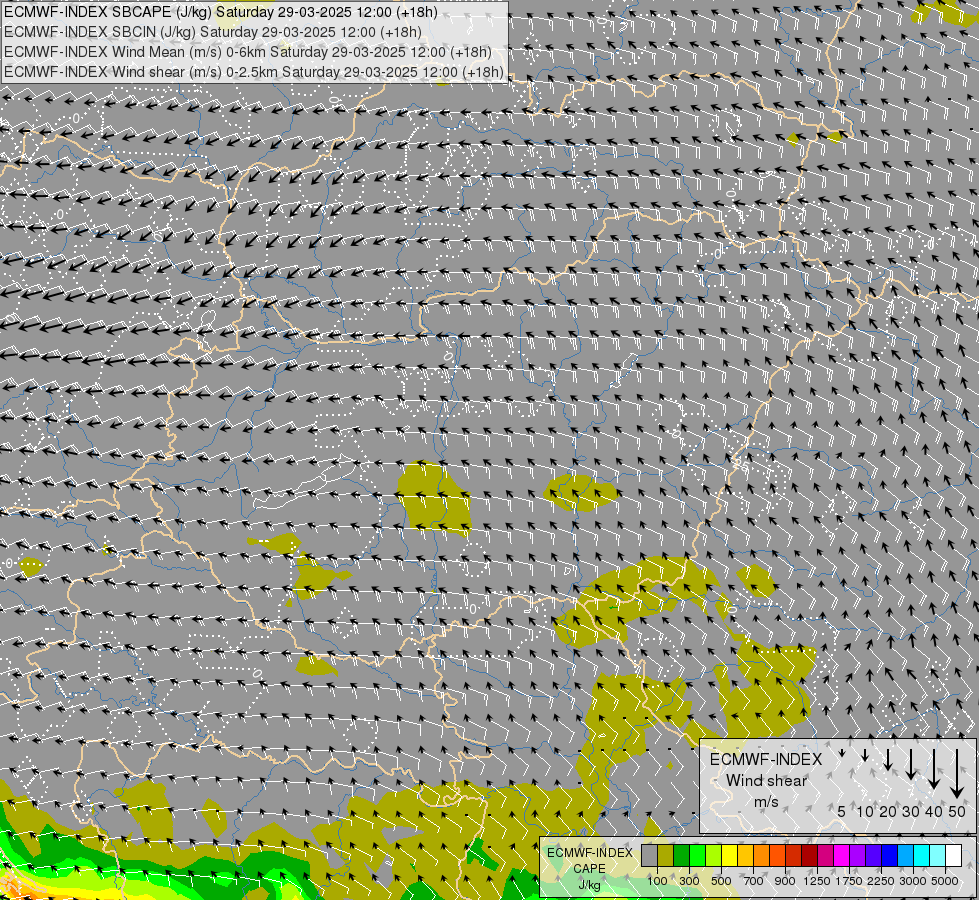Click the 100 label on CAPE scale
Screen dimensions: 979x900
657,881
